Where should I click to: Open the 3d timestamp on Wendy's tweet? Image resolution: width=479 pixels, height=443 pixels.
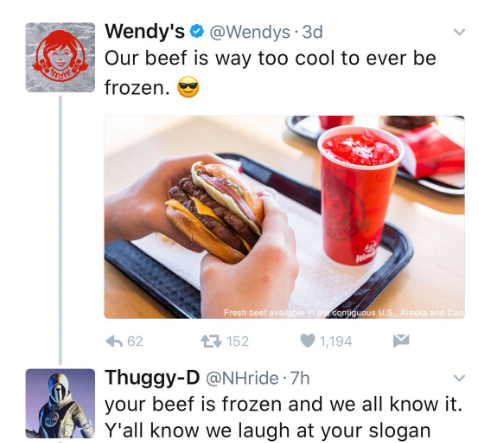point(312,32)
